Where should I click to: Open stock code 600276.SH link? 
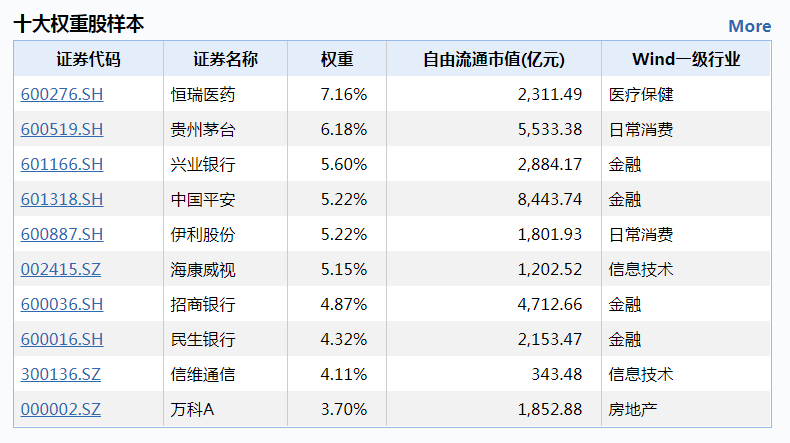[62, 94]
